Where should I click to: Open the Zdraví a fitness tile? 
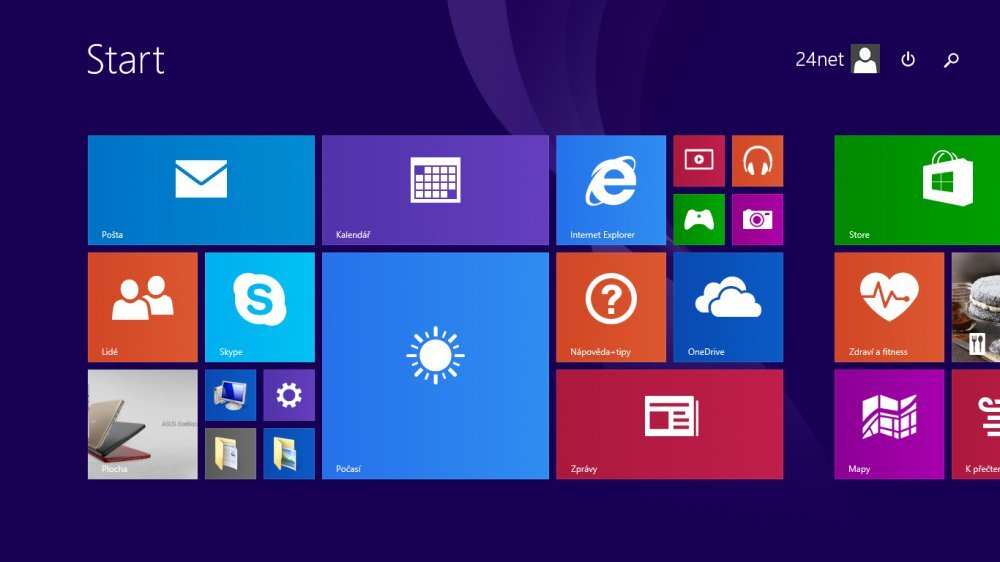tap(889, 307)
